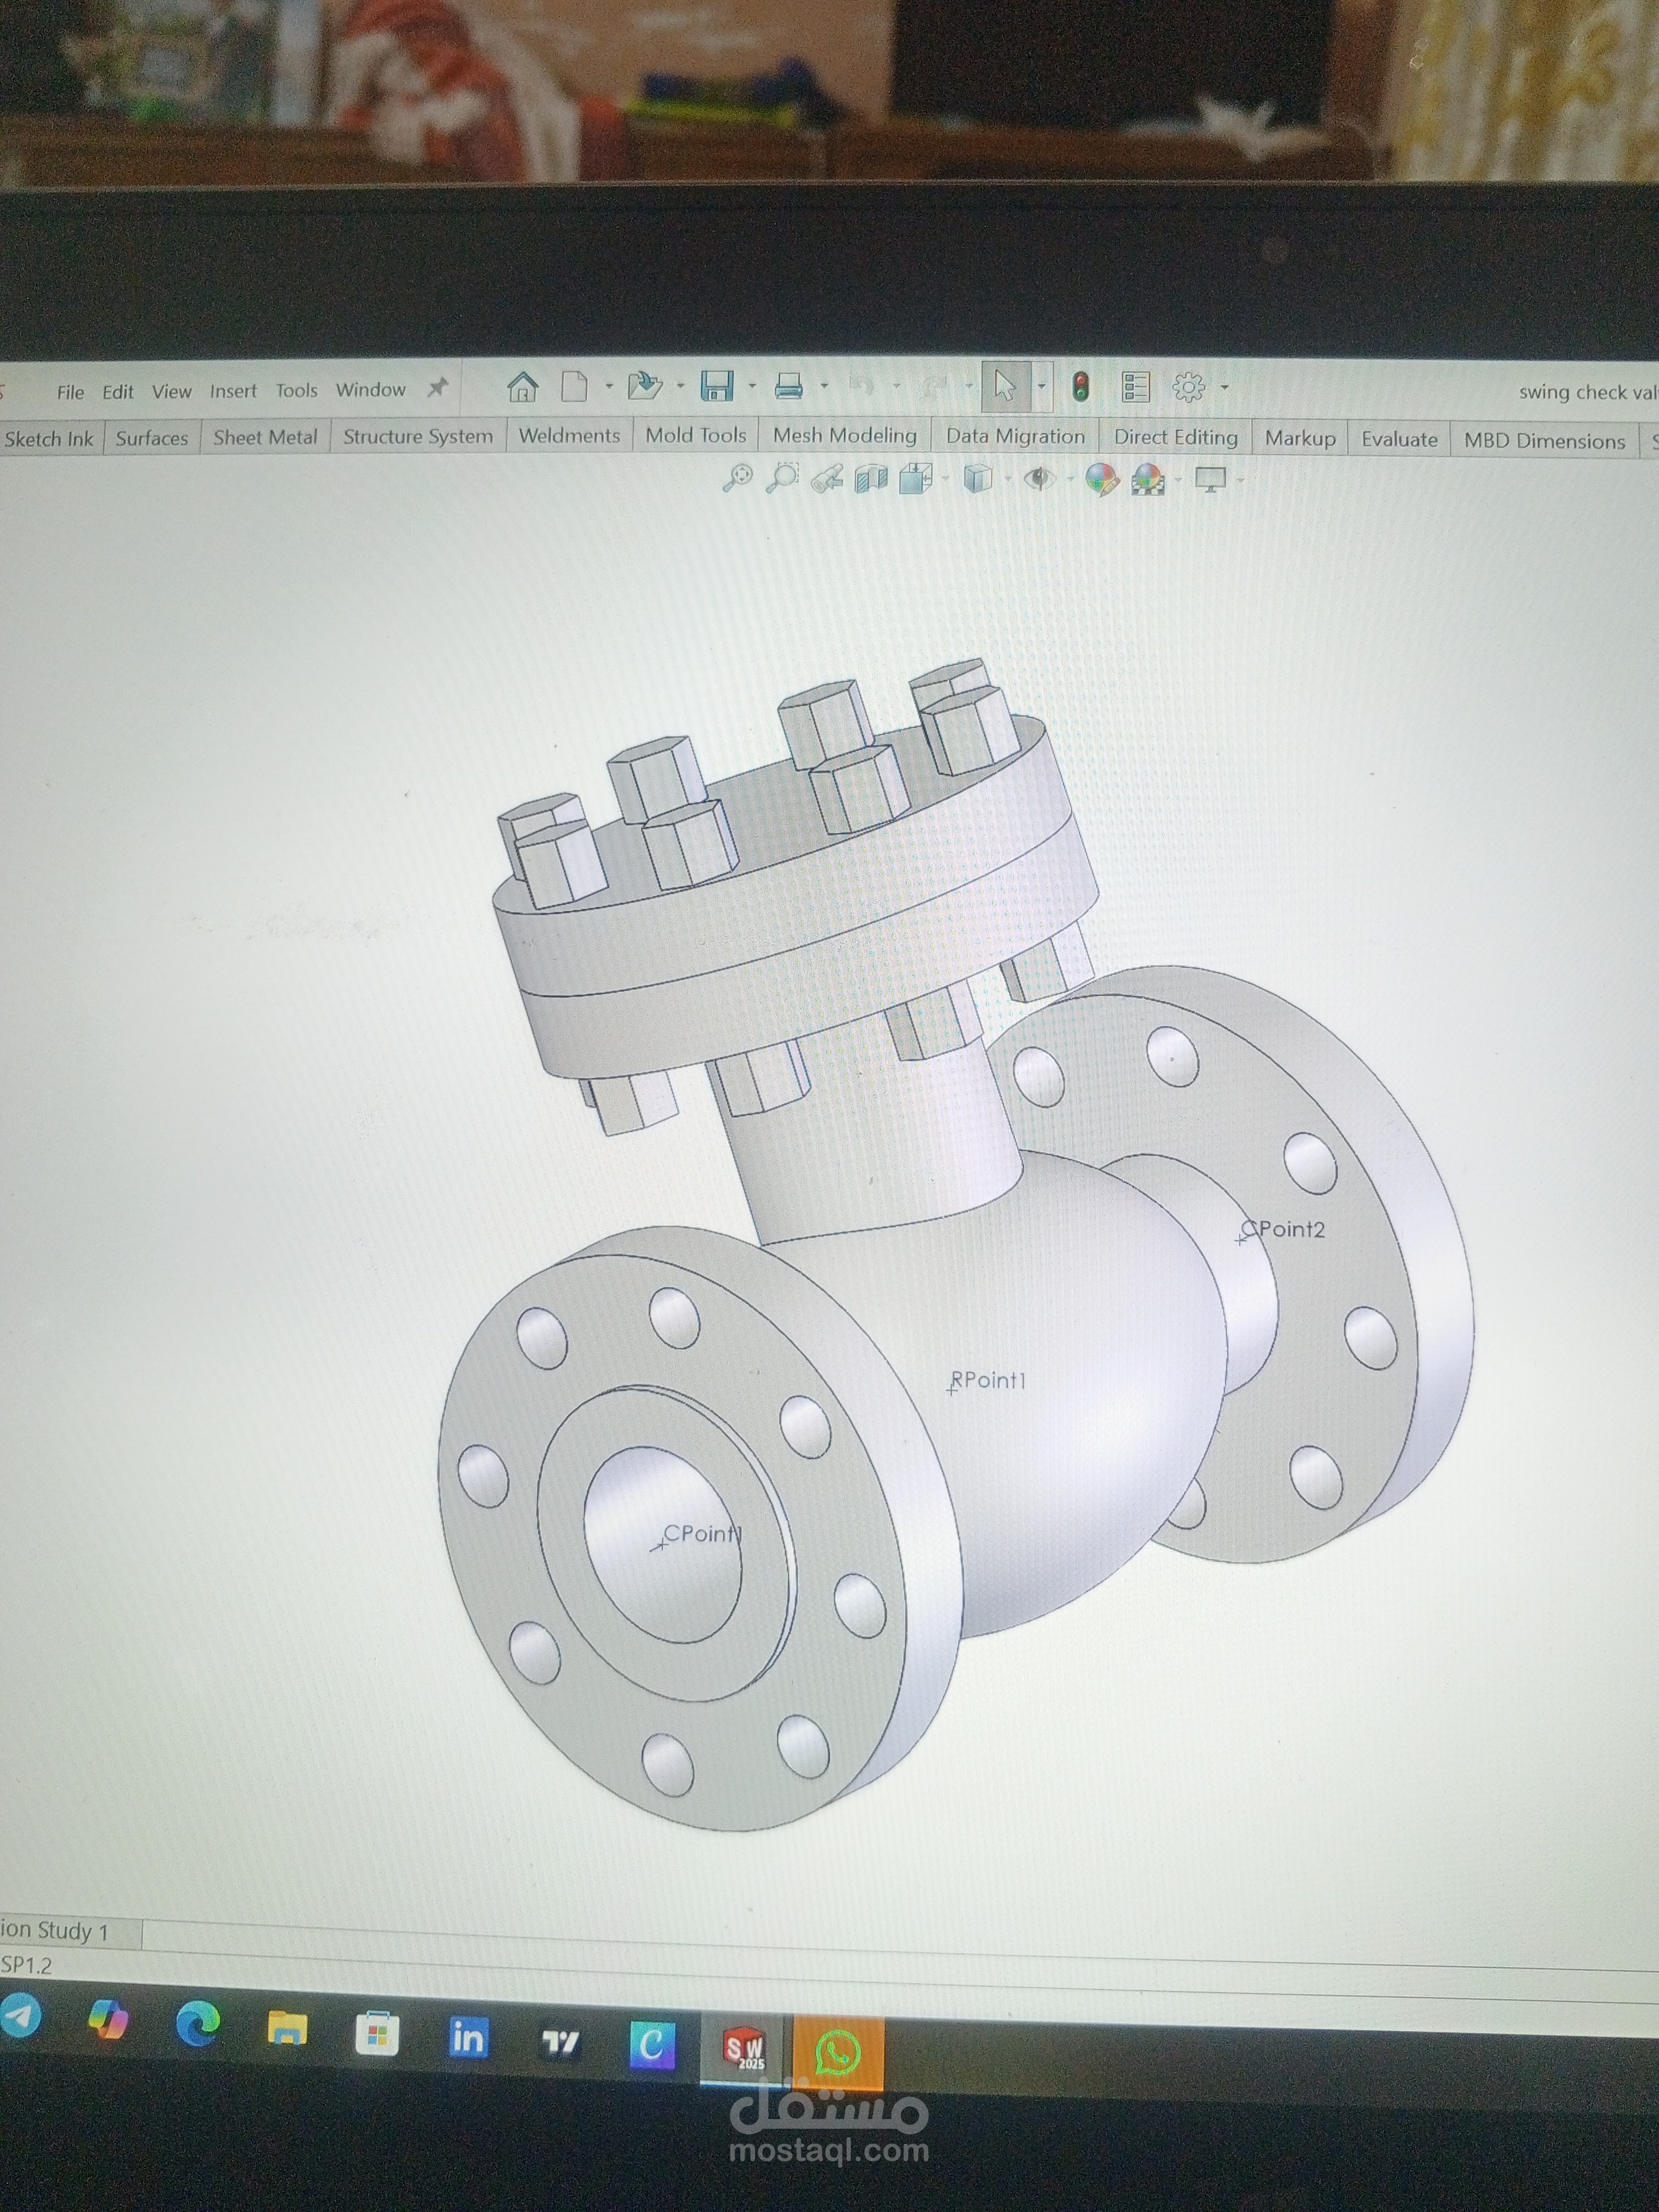Click the Save floppy disk icon
Image resolution: width=1659 pixels, height=2212 pixels.
tap(716, 386)
